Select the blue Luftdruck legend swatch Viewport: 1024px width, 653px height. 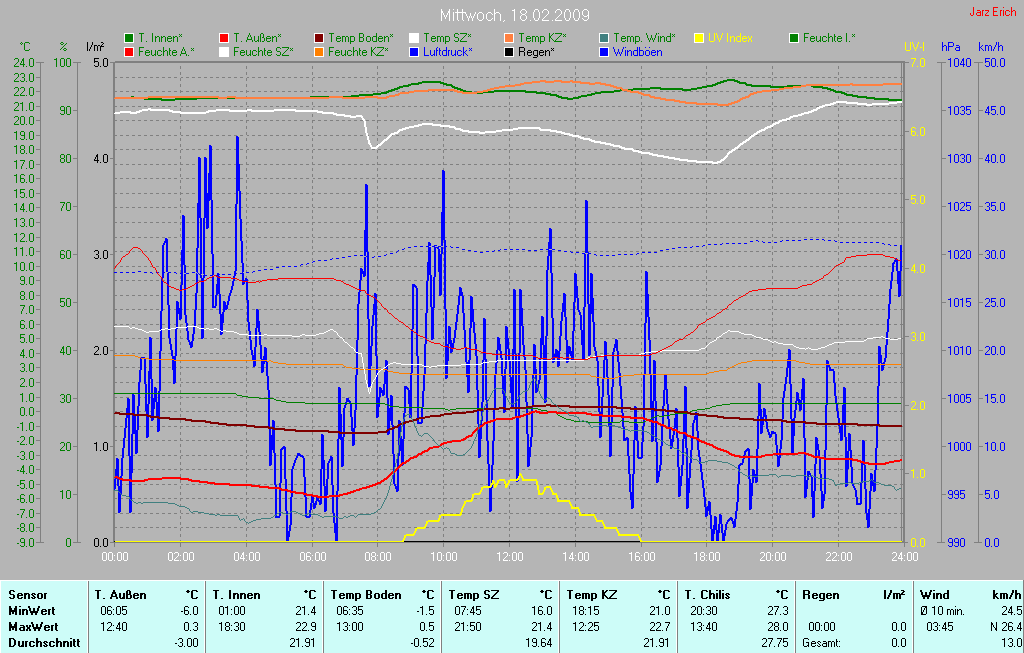(x=414, y=51)
